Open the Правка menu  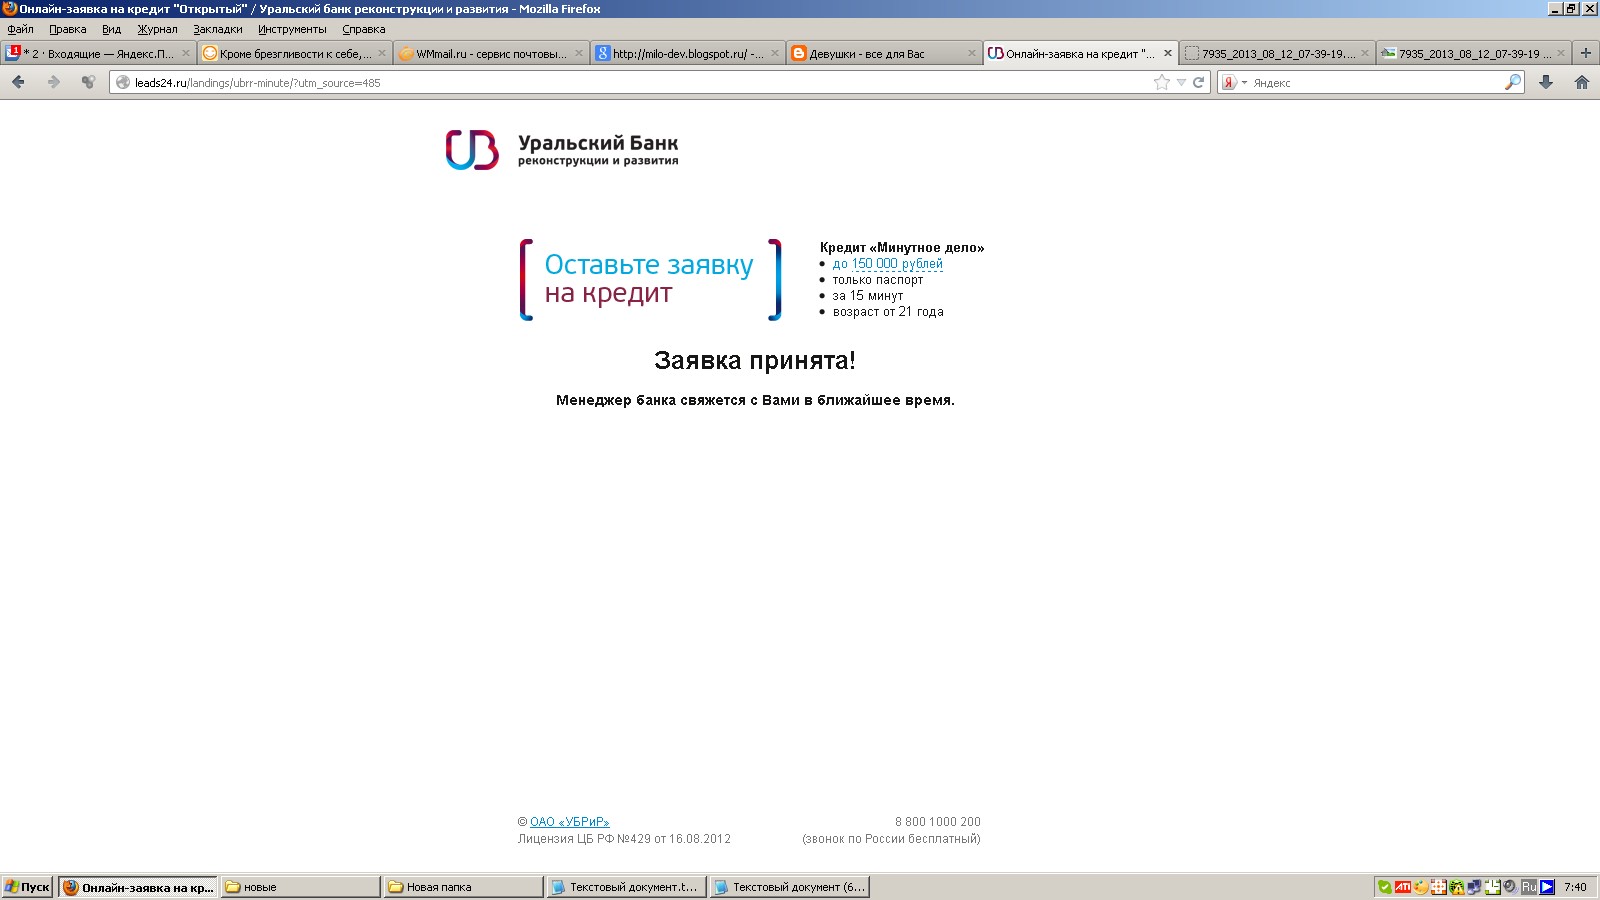point(68,29)
